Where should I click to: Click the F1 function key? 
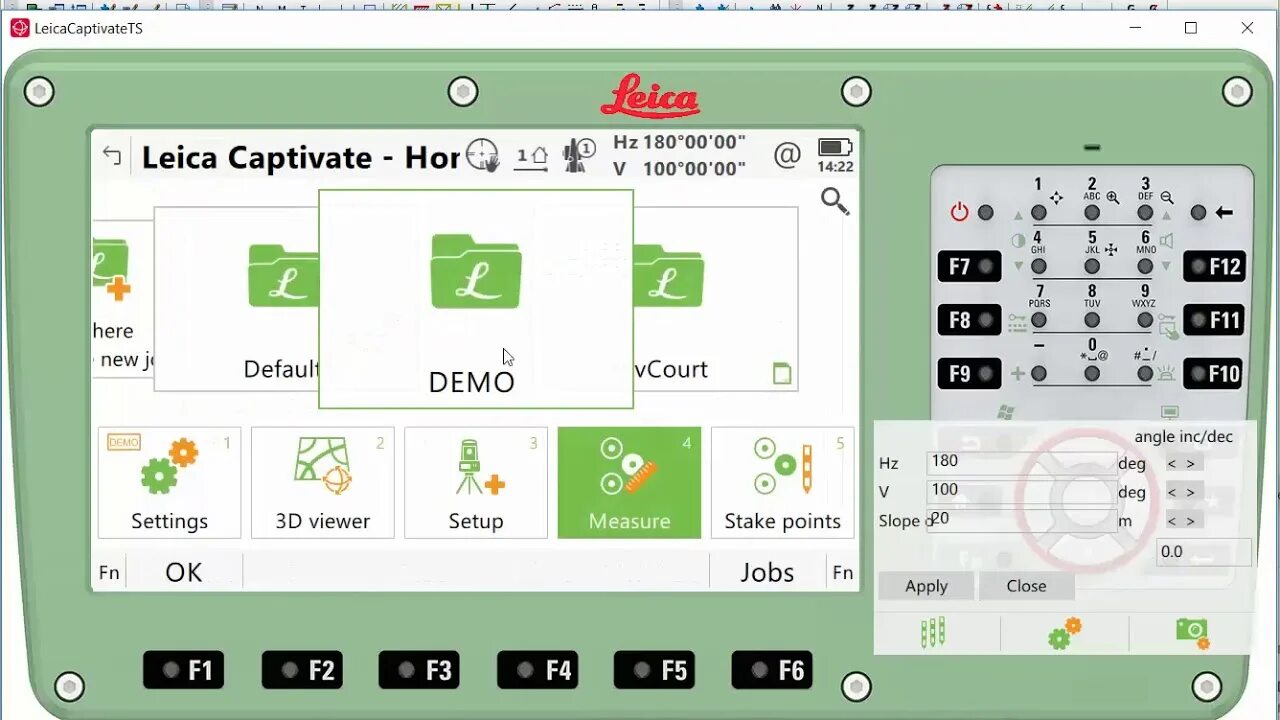click(184, 670)
